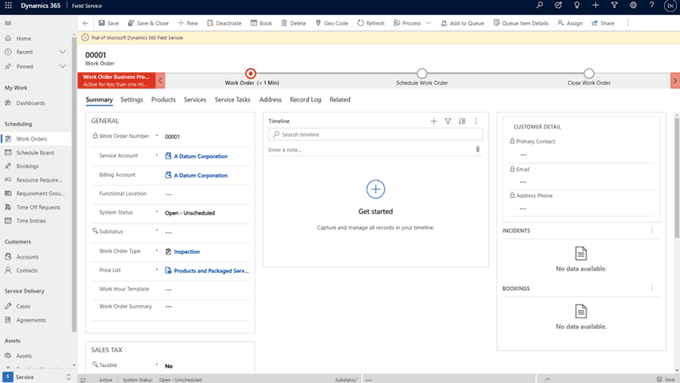
Task: Switch to the Products tab
Action: (163, 99)
